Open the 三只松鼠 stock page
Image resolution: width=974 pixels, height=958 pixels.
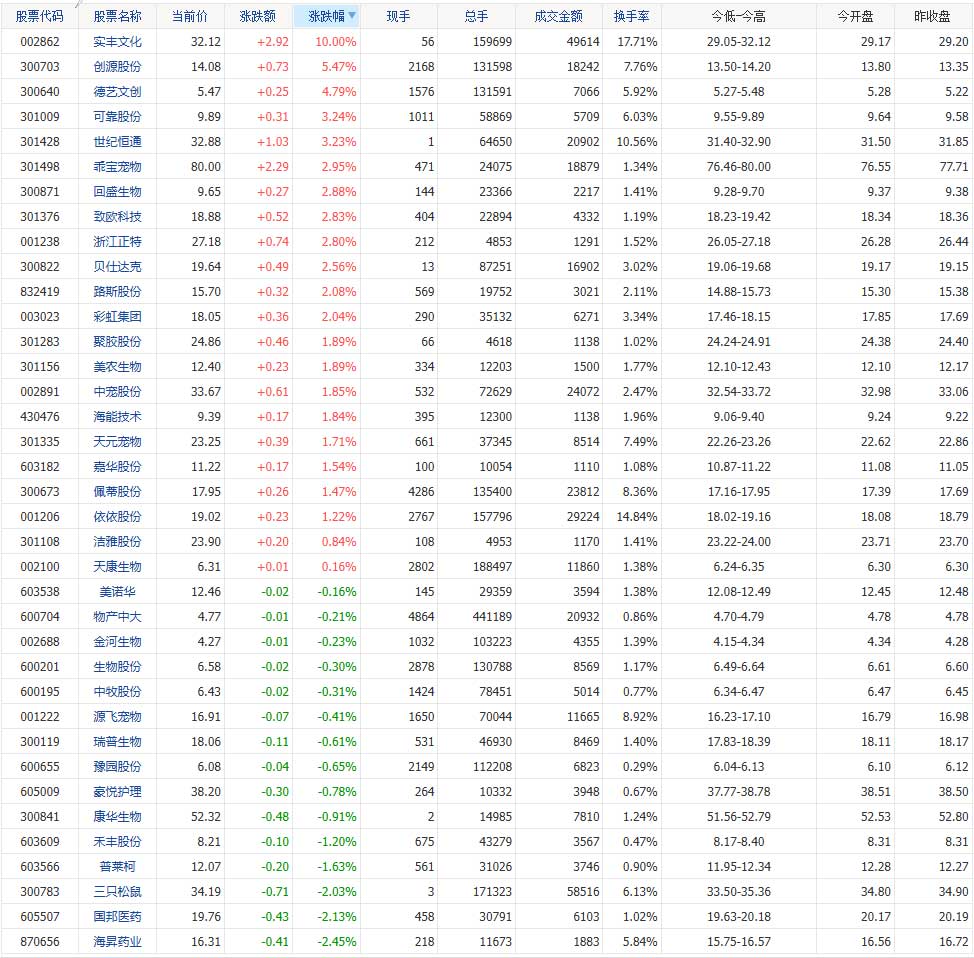(117, 892)
